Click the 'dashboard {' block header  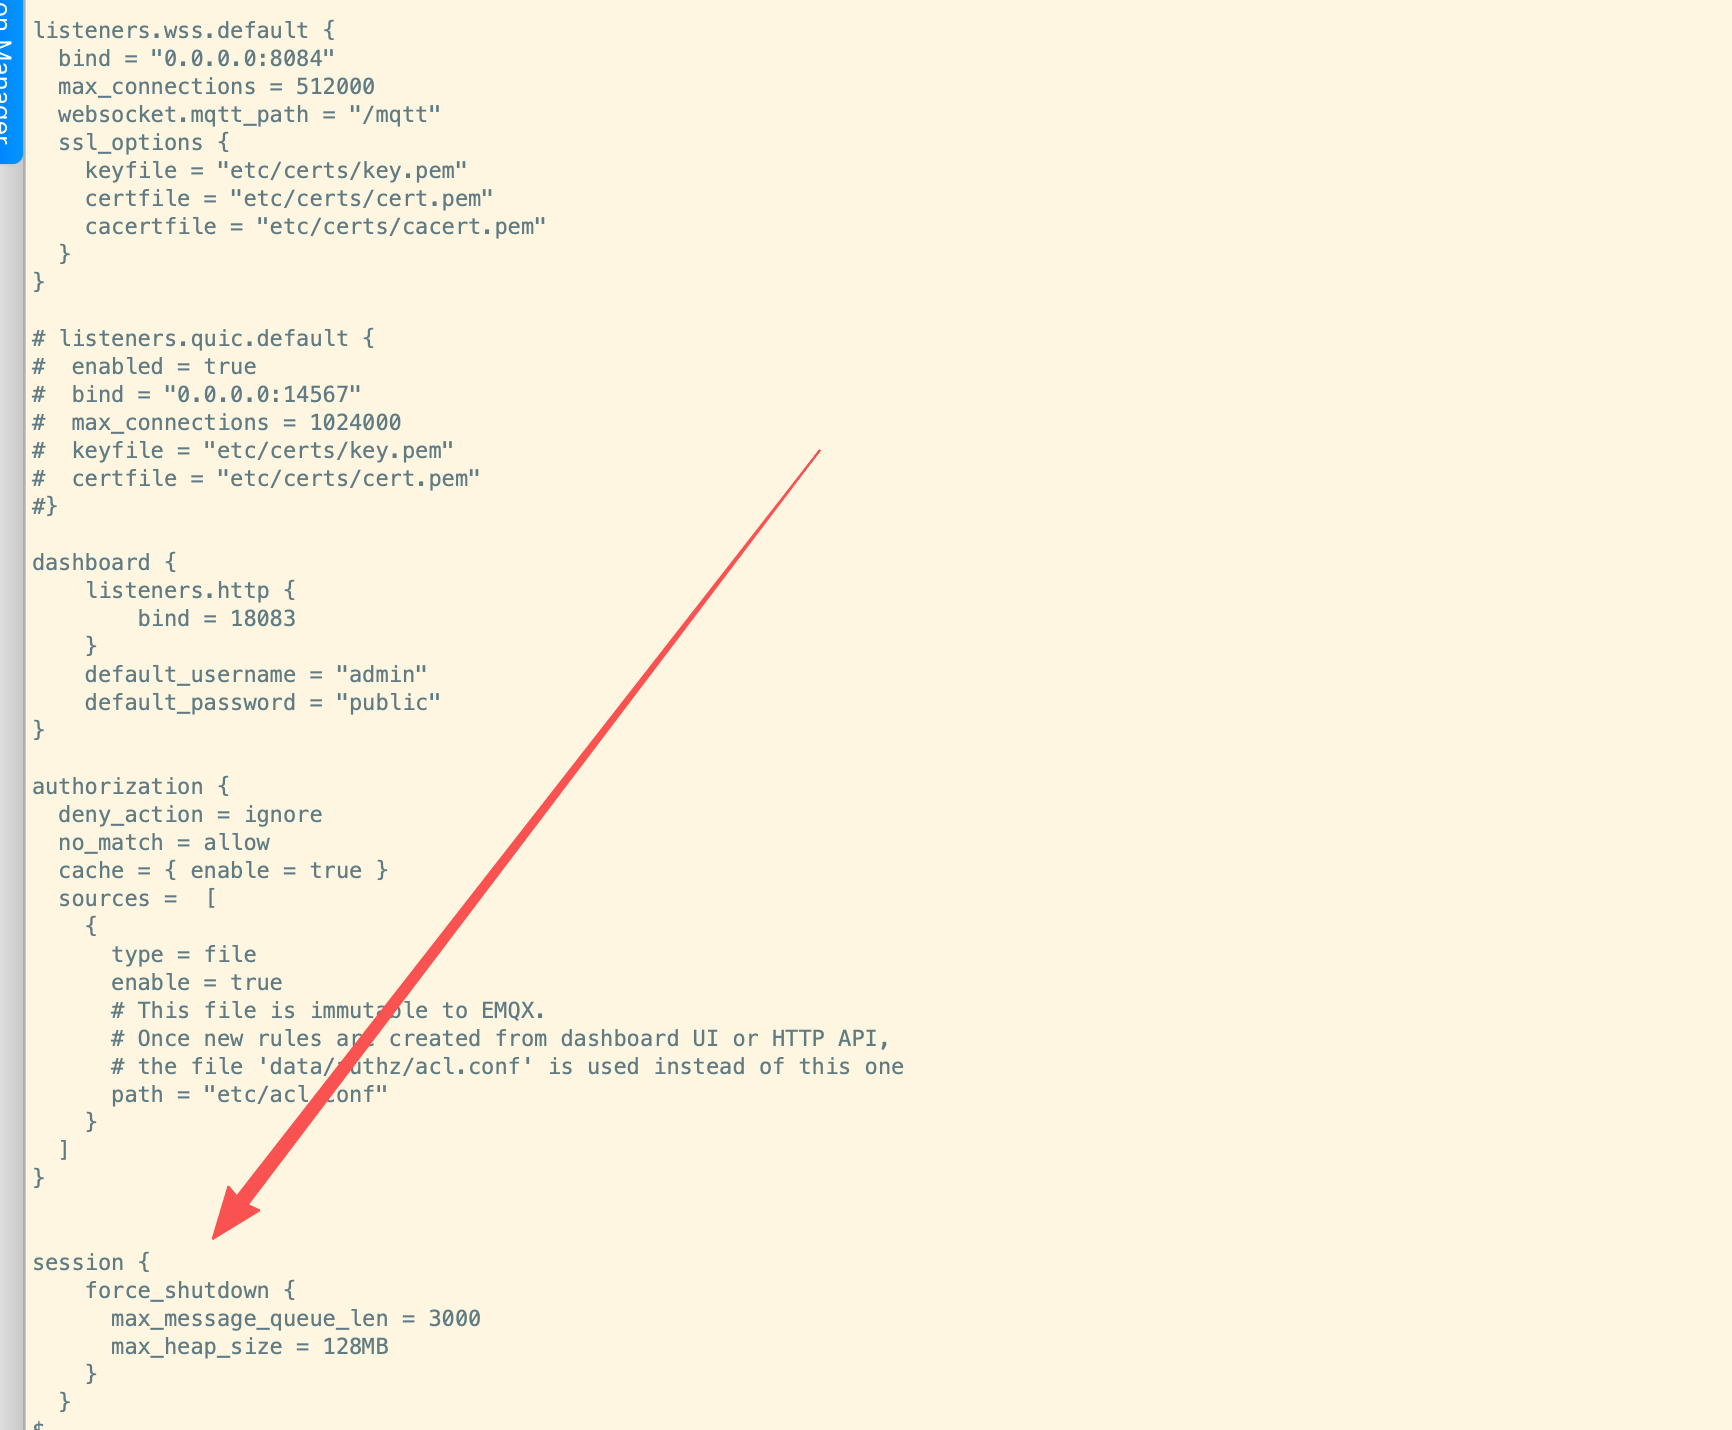(x=104, y=563)
